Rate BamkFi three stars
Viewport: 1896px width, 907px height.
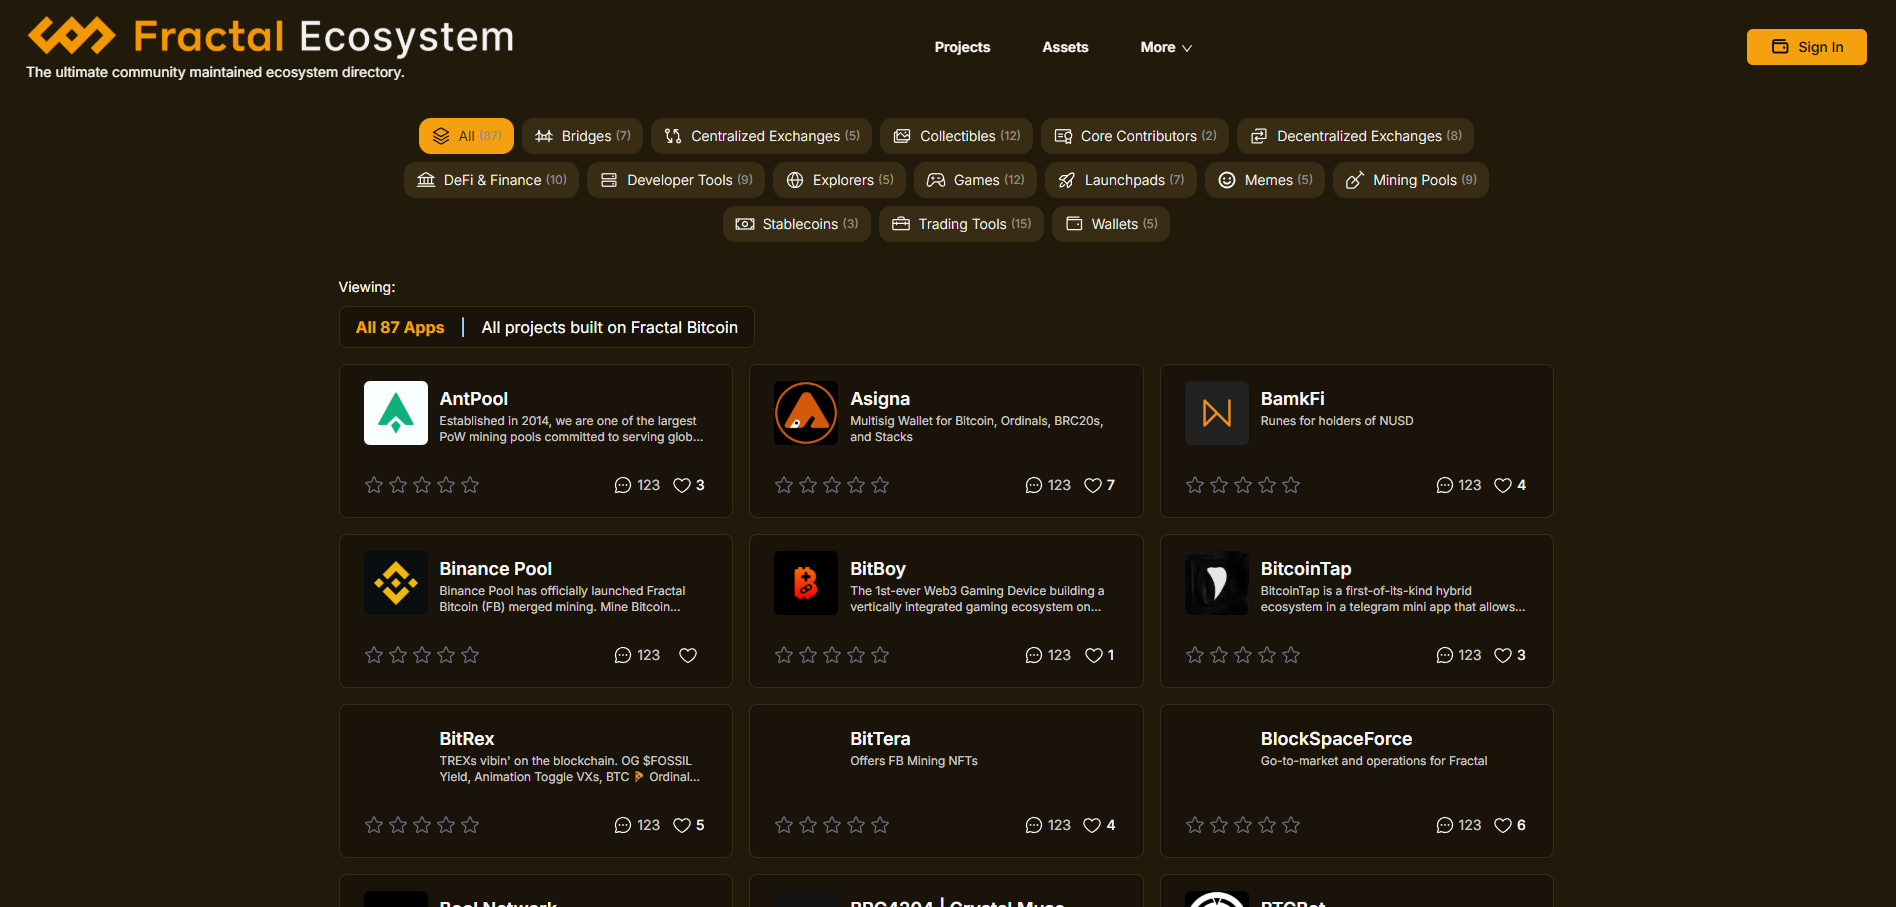point(1243,485)
